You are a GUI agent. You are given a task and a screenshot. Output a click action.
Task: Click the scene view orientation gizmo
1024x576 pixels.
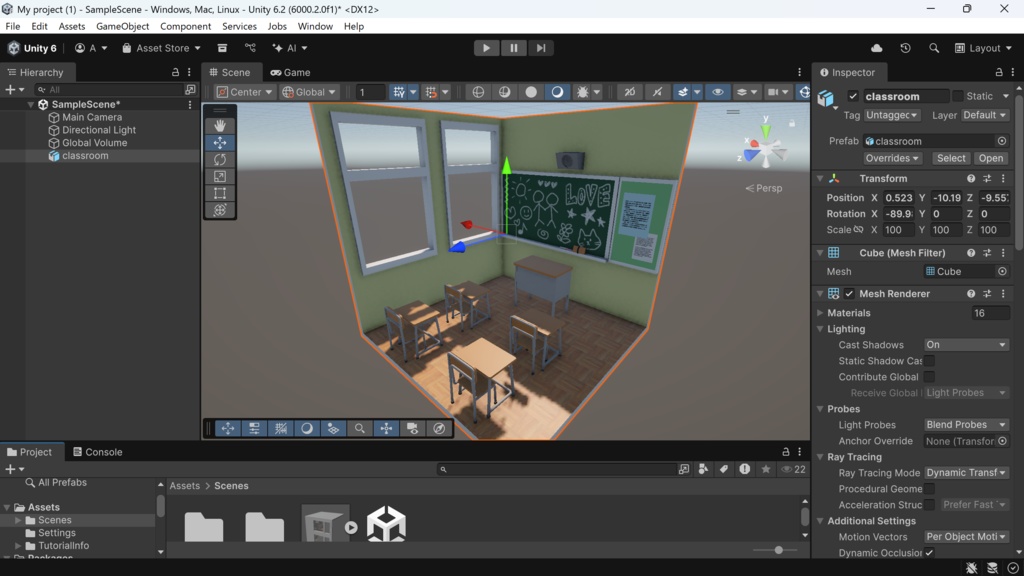[x=764, y=146]
